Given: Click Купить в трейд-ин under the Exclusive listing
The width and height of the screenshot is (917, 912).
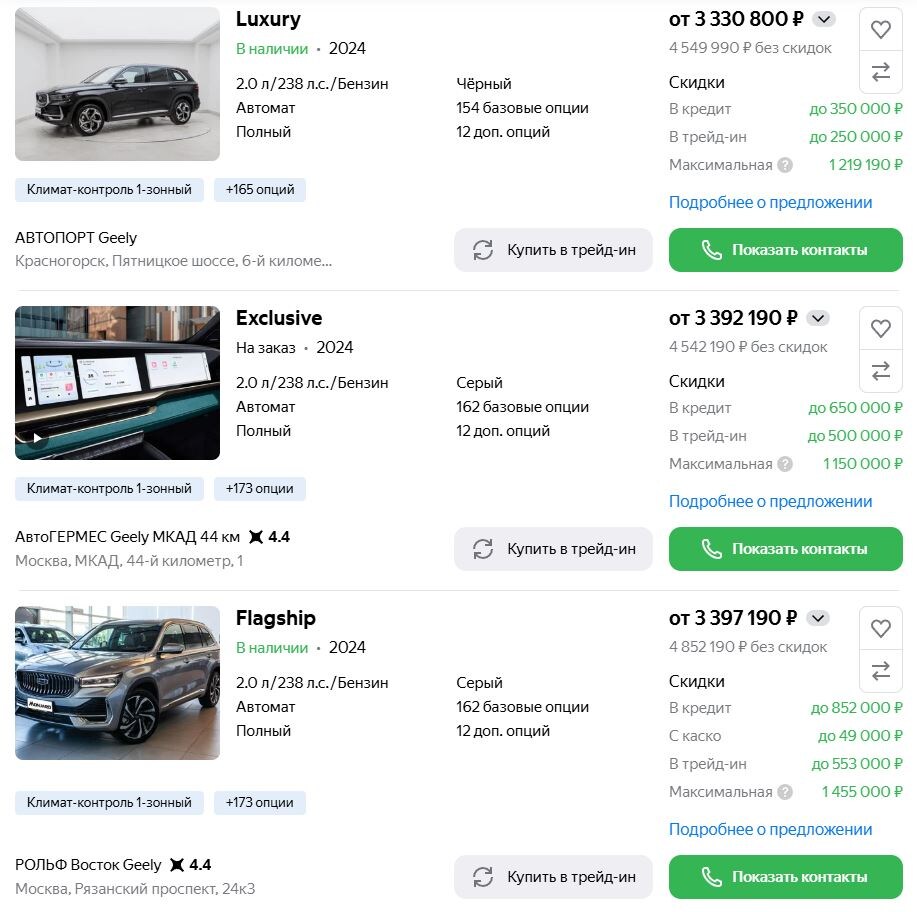Looking at the screenshot, I should click(553, 548).
